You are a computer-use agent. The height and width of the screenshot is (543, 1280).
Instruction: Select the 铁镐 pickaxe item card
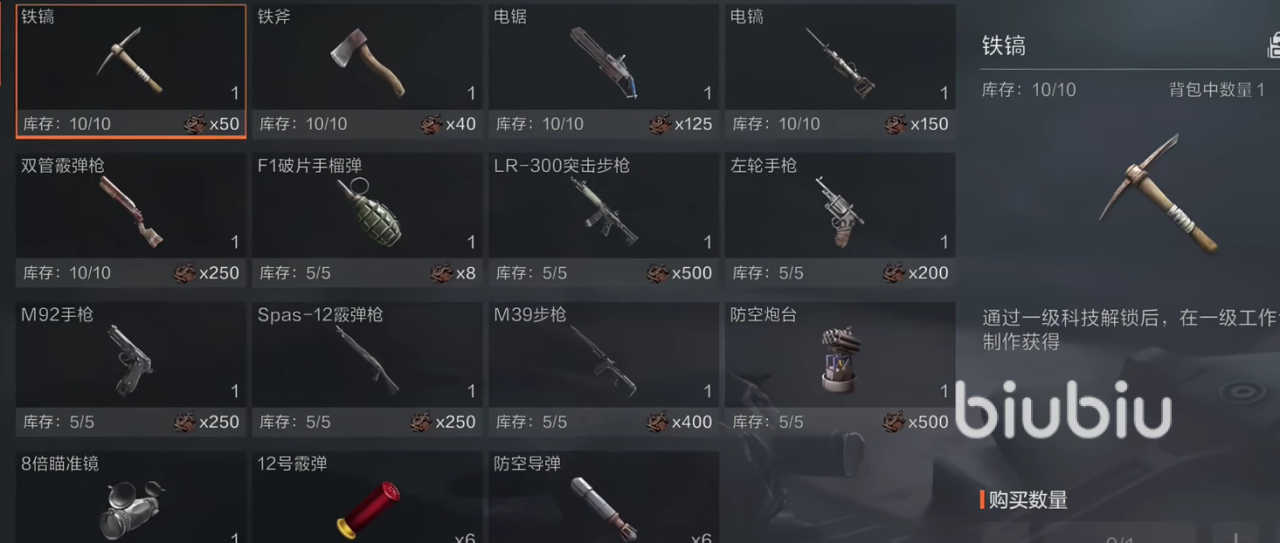[x=131, y=71]
